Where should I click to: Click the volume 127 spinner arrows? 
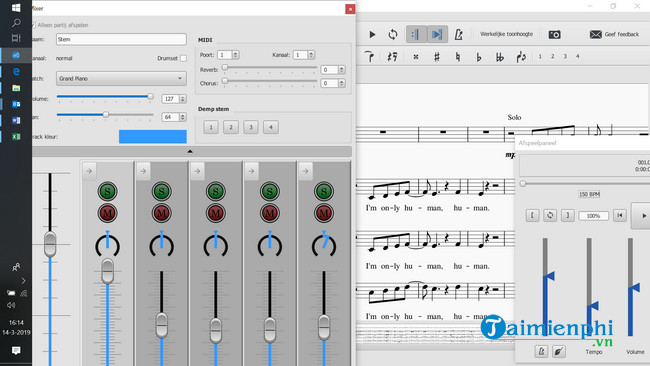182,99
